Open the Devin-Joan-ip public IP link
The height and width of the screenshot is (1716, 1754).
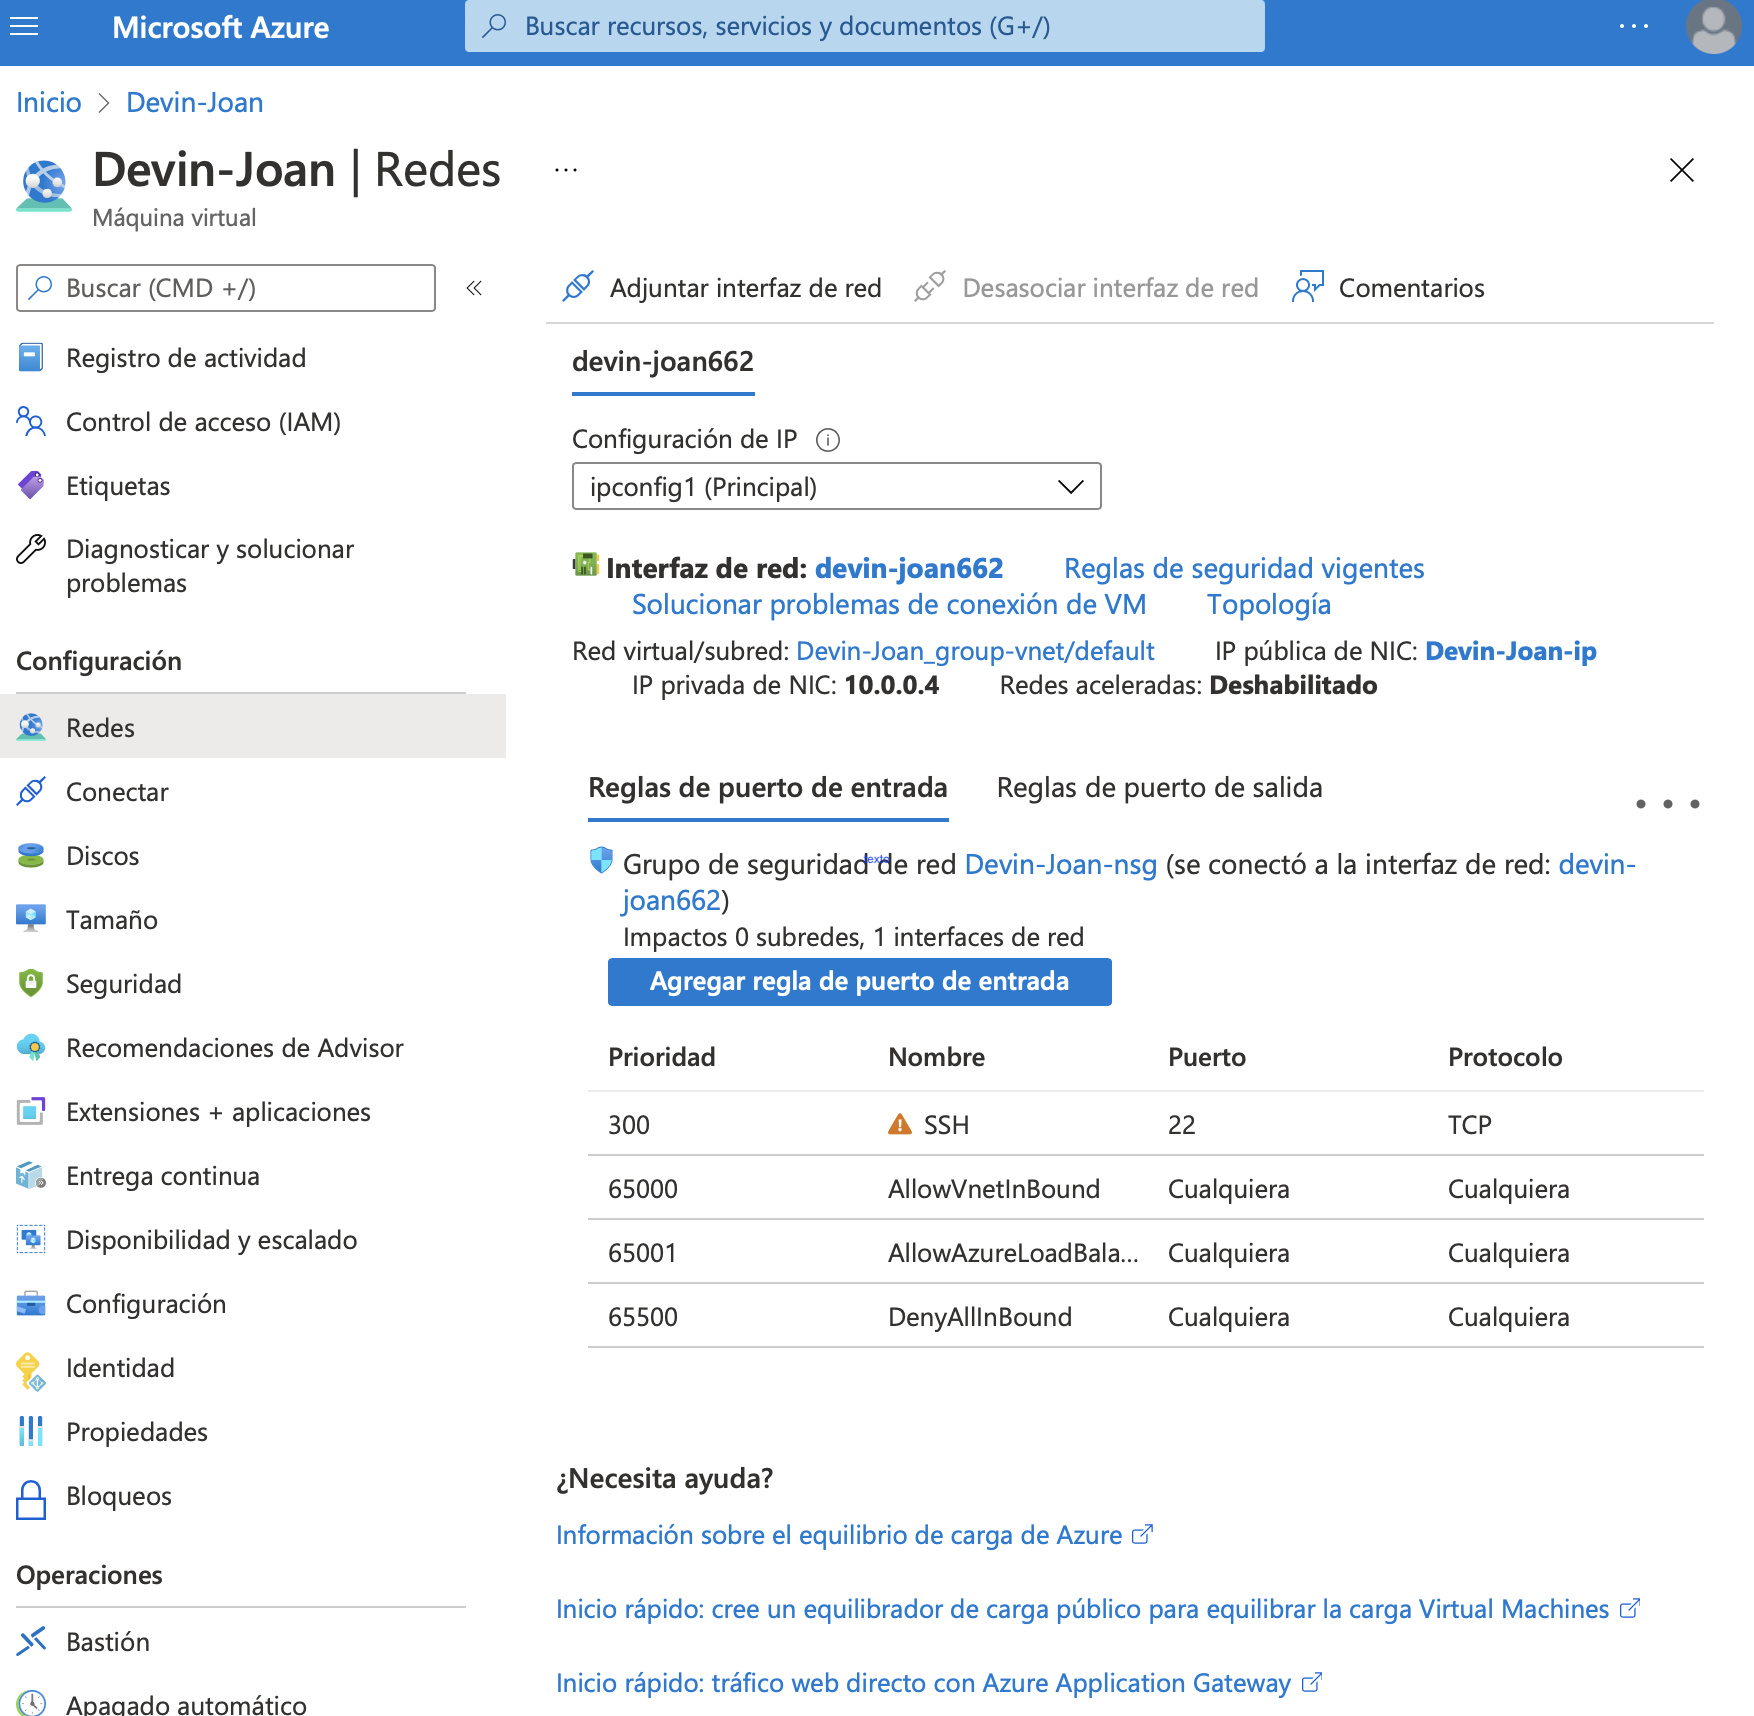pos(1511,650)
